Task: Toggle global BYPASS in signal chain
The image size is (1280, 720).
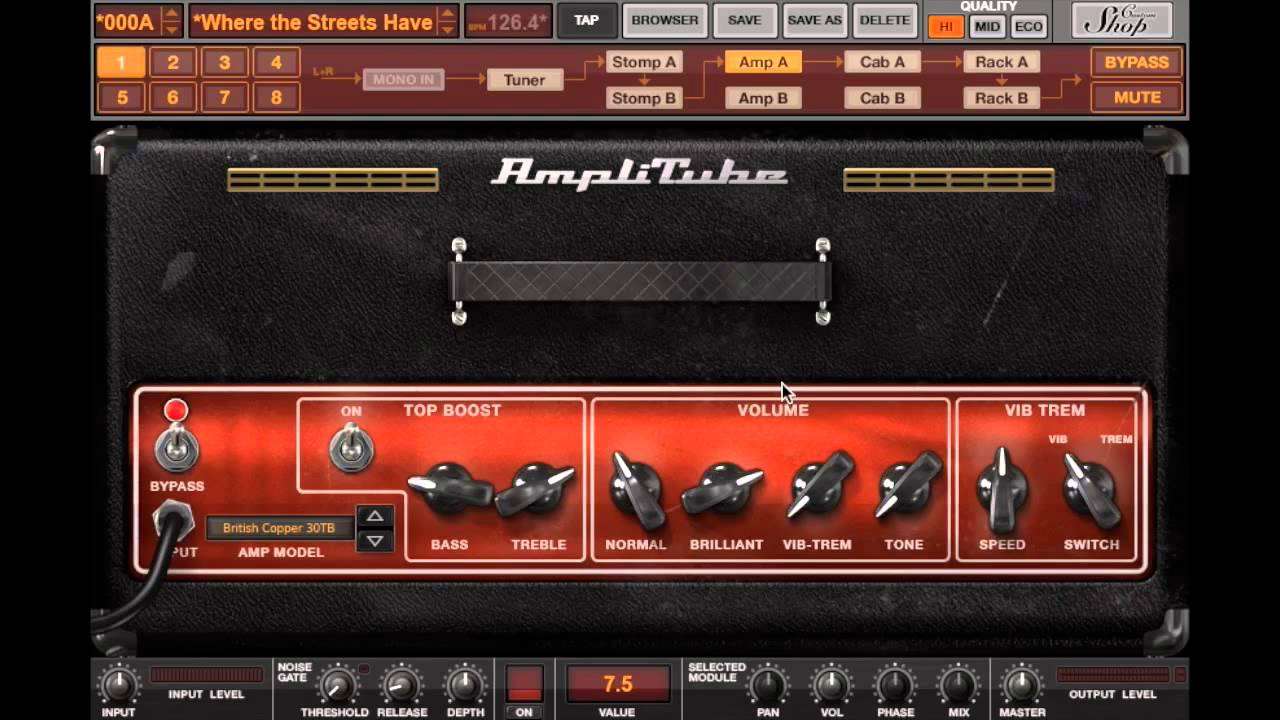Action: (1136, 62)
